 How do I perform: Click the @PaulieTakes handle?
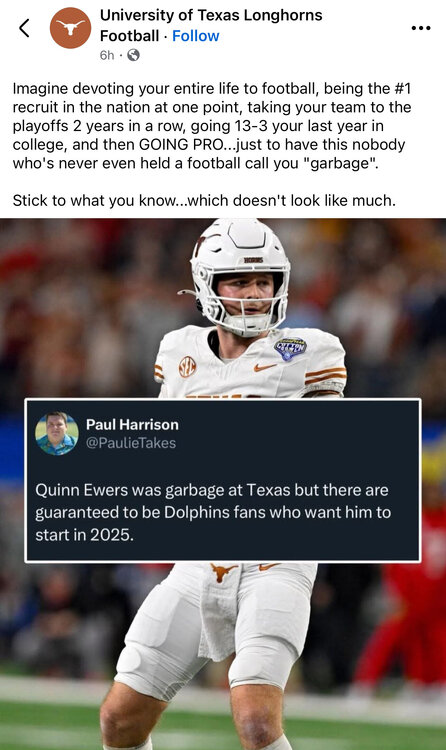click(x=131, y=443)
